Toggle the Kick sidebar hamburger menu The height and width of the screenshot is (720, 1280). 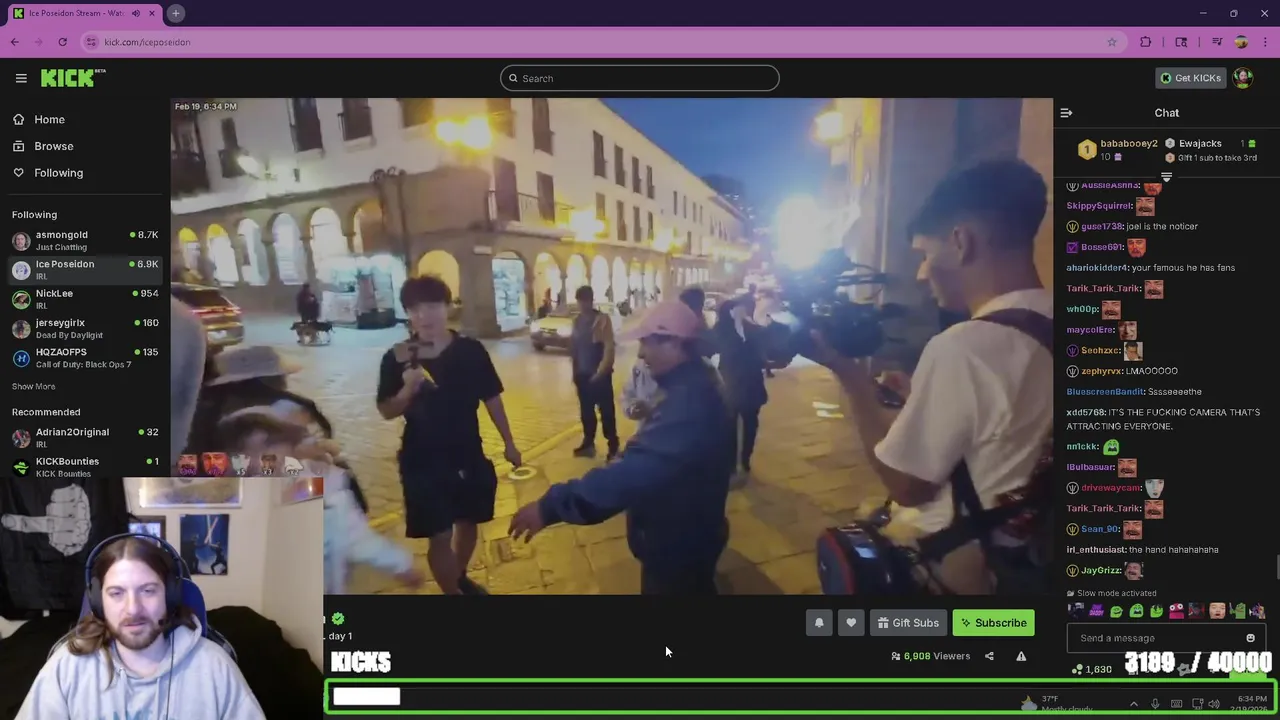coord(21,78)
